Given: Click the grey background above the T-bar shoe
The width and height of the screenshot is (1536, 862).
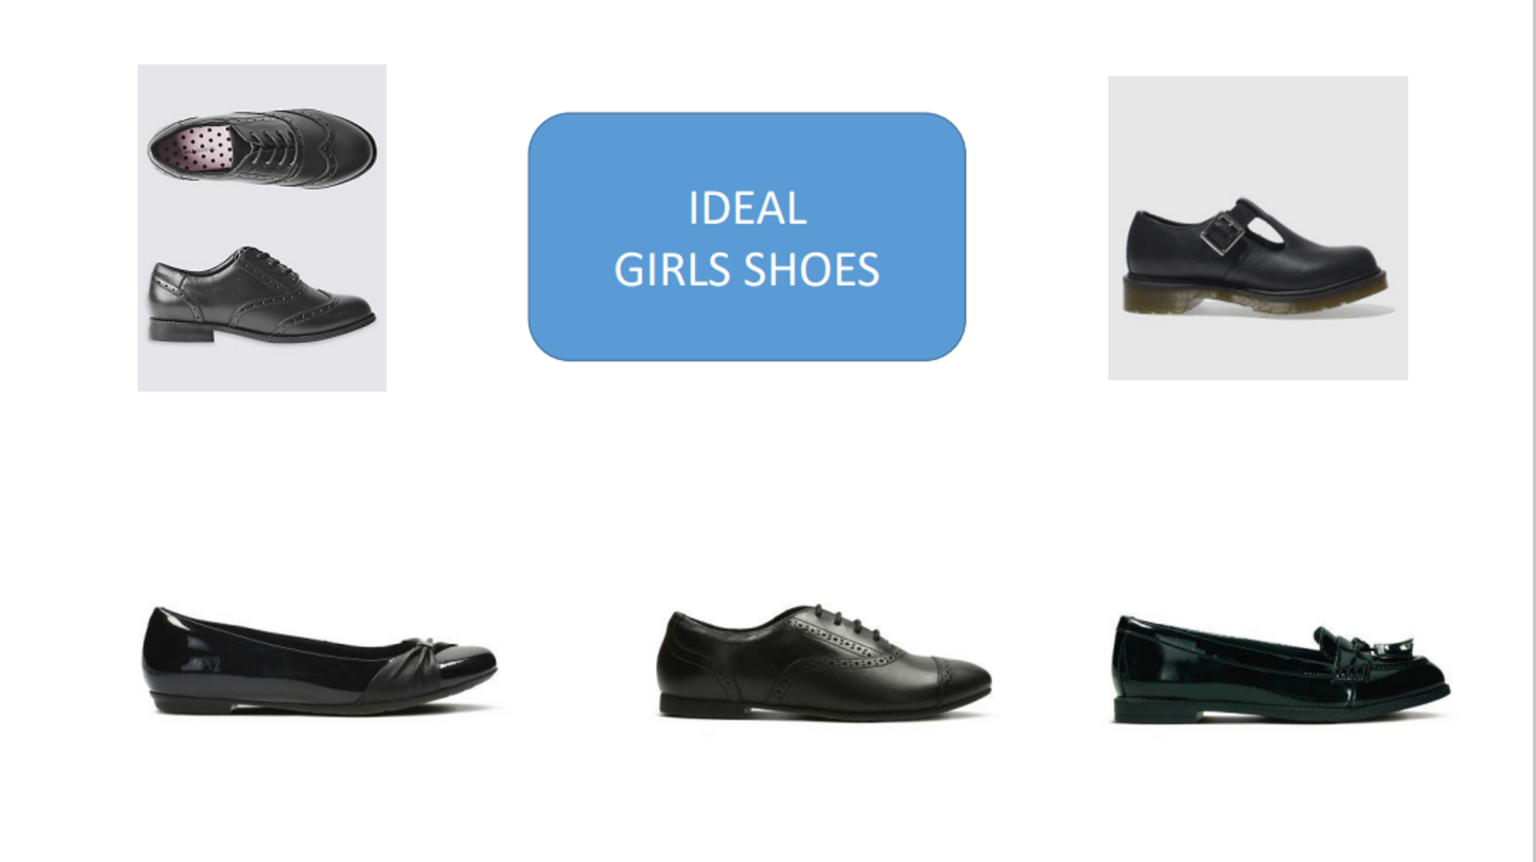Looking at the screenshot, I should pyautogui.click(x=1258, y=130).
